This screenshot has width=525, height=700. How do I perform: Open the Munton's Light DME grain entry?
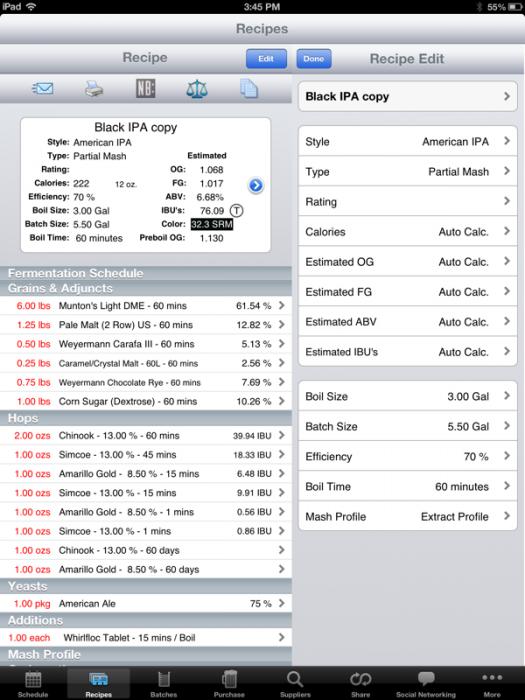tap(146, 306)
